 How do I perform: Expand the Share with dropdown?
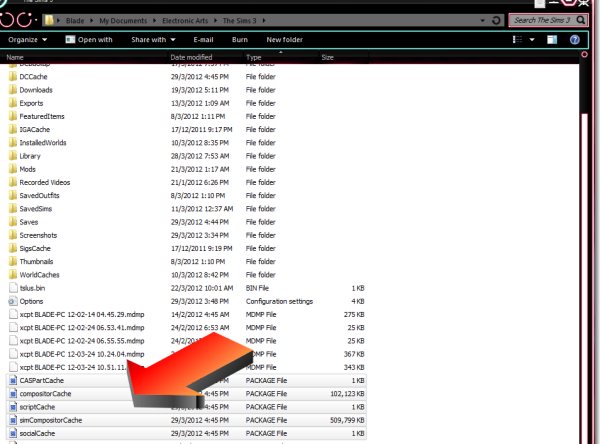pyautogui.click(x=152, y=40)
